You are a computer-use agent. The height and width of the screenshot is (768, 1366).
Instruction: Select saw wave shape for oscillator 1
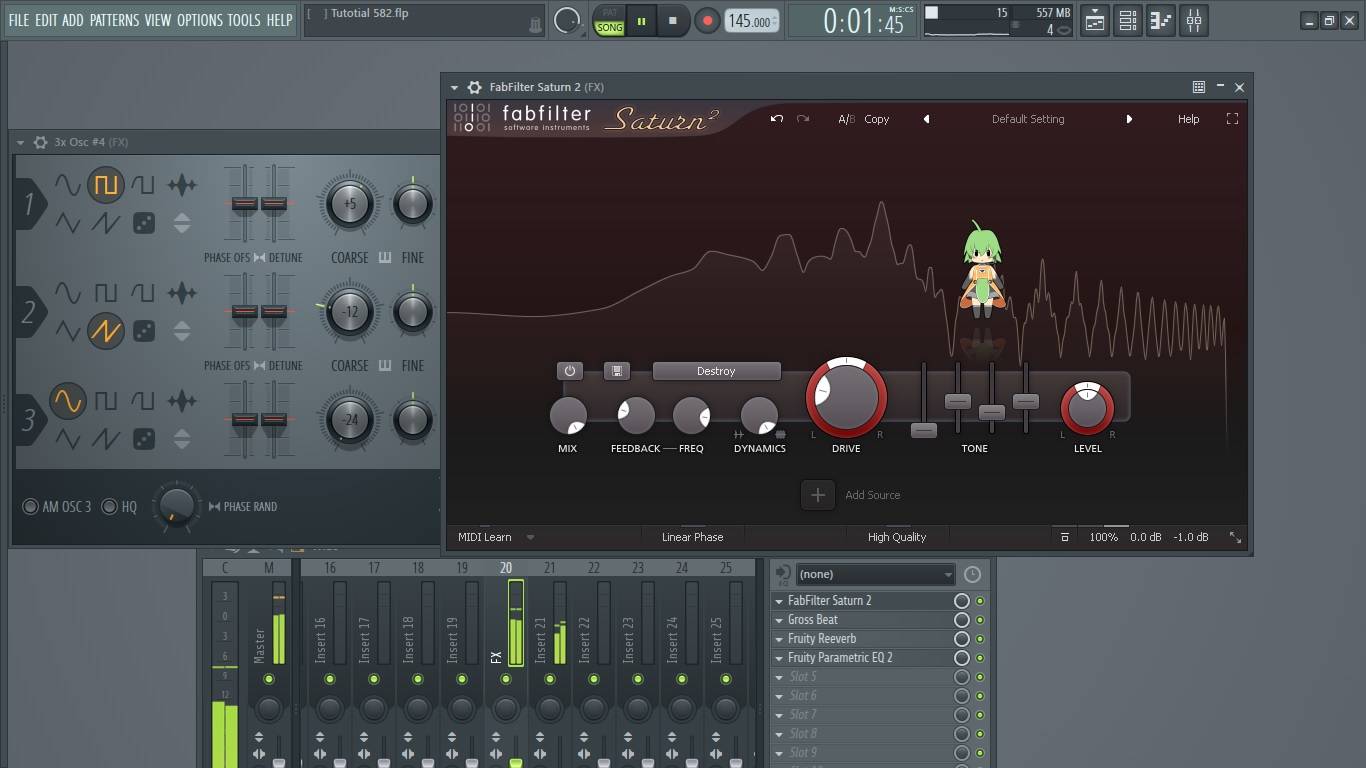point(105,223)
